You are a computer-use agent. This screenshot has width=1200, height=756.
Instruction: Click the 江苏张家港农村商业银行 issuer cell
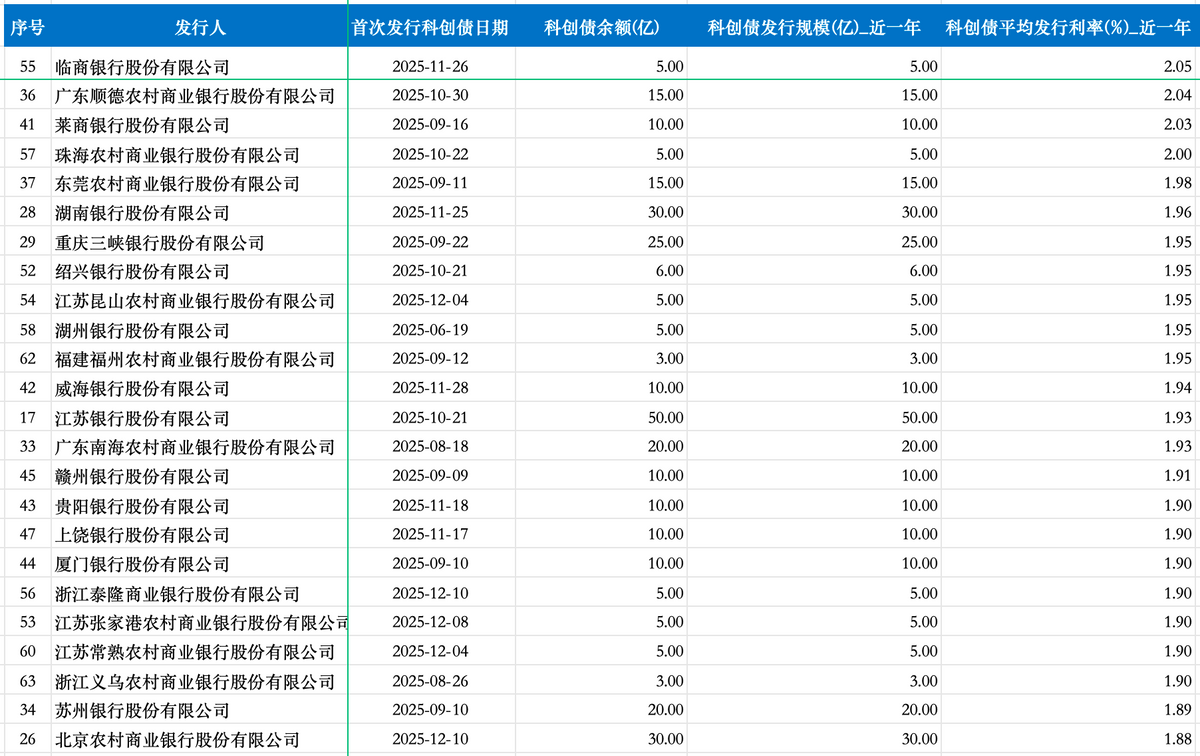pos(199,623)
